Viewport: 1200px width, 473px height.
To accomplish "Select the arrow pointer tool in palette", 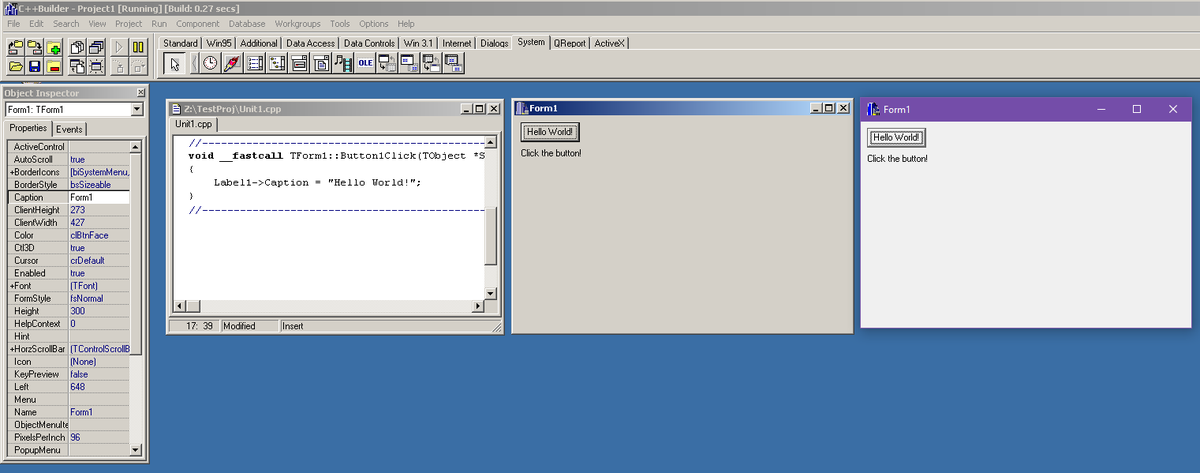I will (175, 63).
